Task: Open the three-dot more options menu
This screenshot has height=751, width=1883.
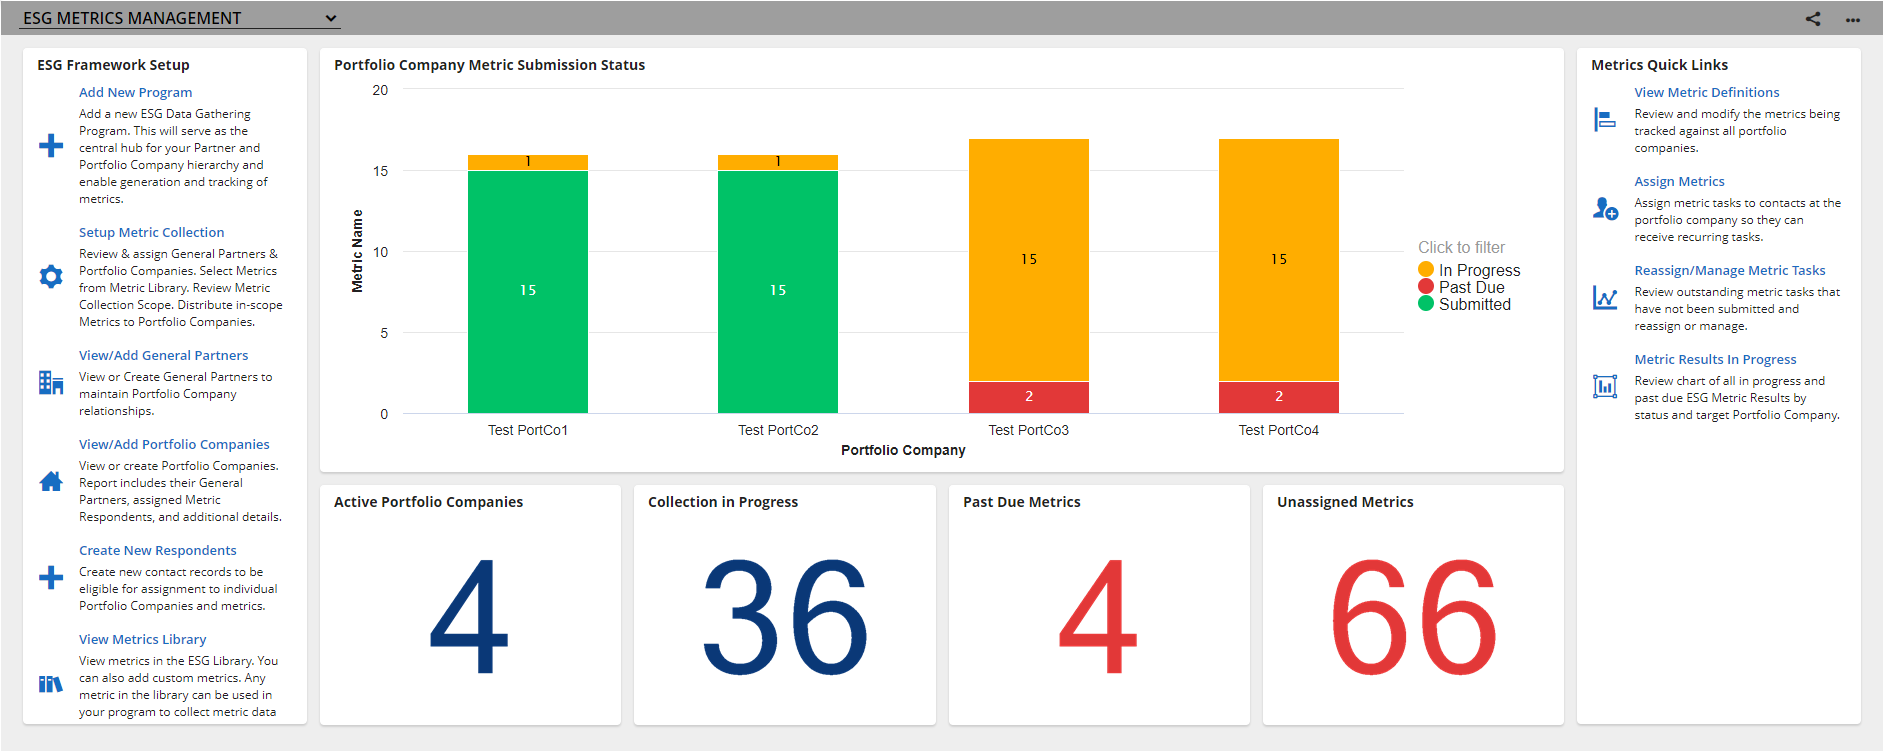Action: 1853,19
